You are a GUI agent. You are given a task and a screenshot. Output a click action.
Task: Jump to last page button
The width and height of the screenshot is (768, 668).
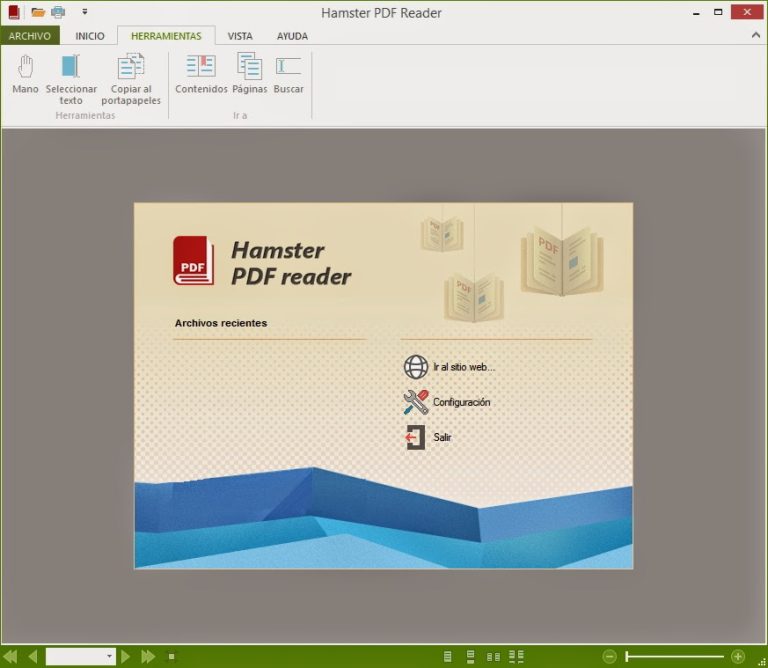click(x=148, y=656)
